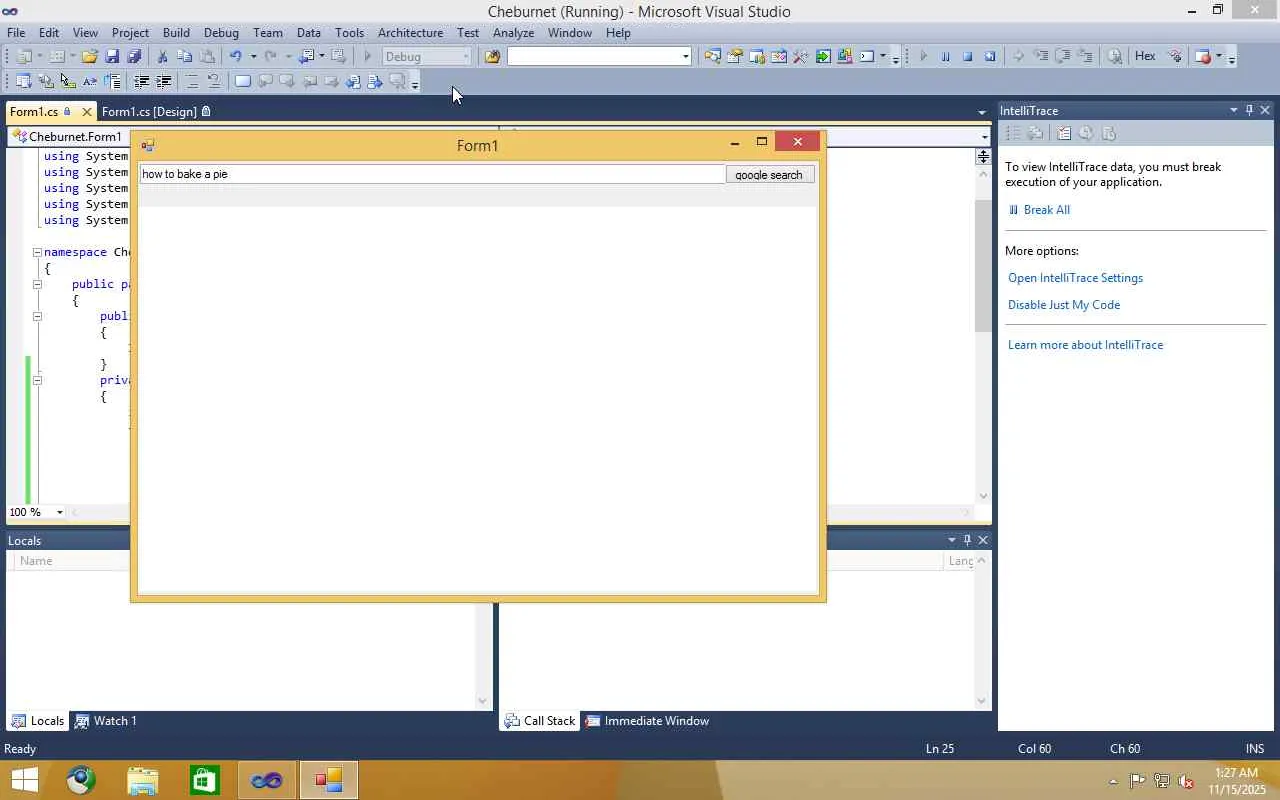This screenshot has width=1280, height=800.
Task: Expand the undo history dropdown arrow
Action: 253,57
